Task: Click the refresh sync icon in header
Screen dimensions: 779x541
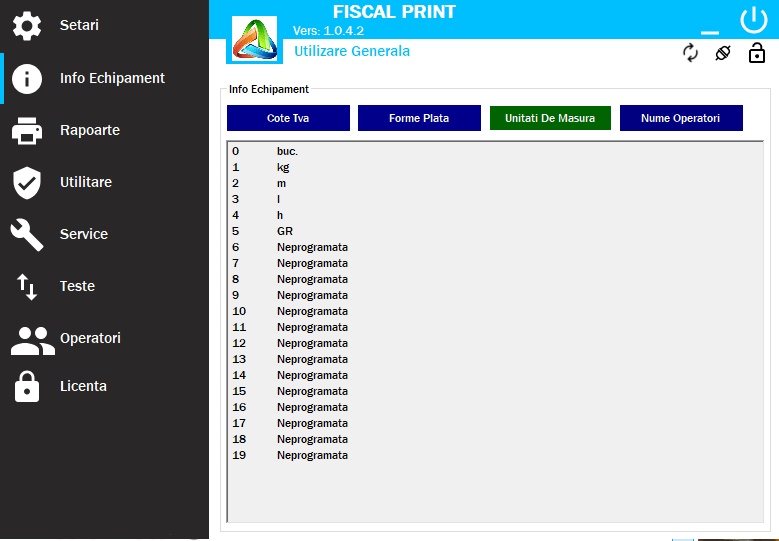Action: pyautogui.click(x=690, y=53)
